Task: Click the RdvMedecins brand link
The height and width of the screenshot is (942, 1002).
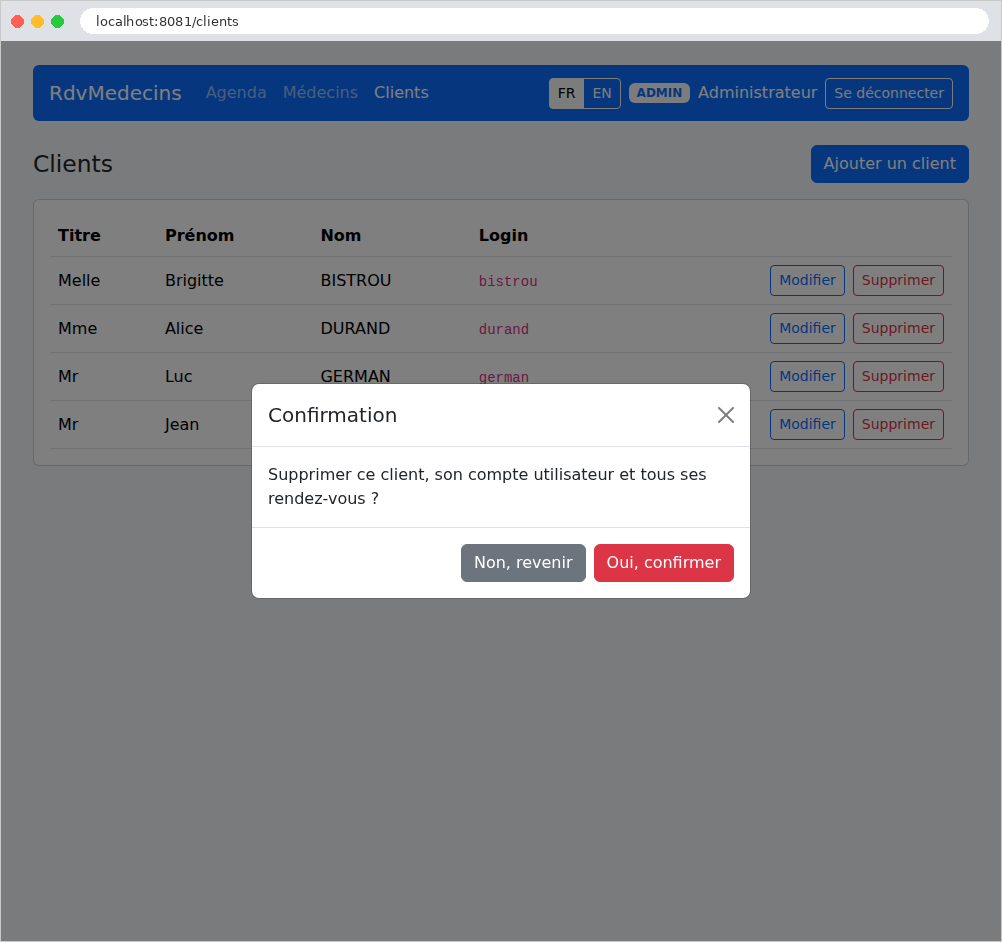Action: pyautogui.click(x=116, y=93)
